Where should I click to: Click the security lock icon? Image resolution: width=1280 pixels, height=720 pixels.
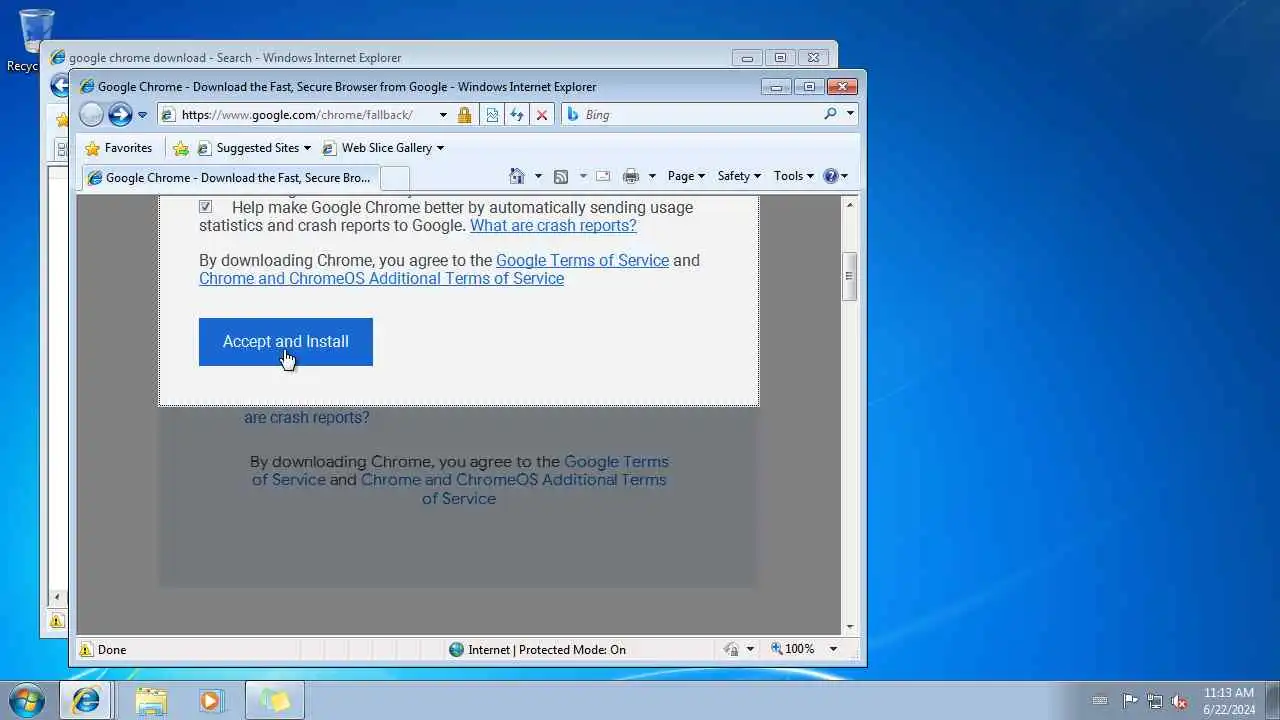click(x=464, y=115)
